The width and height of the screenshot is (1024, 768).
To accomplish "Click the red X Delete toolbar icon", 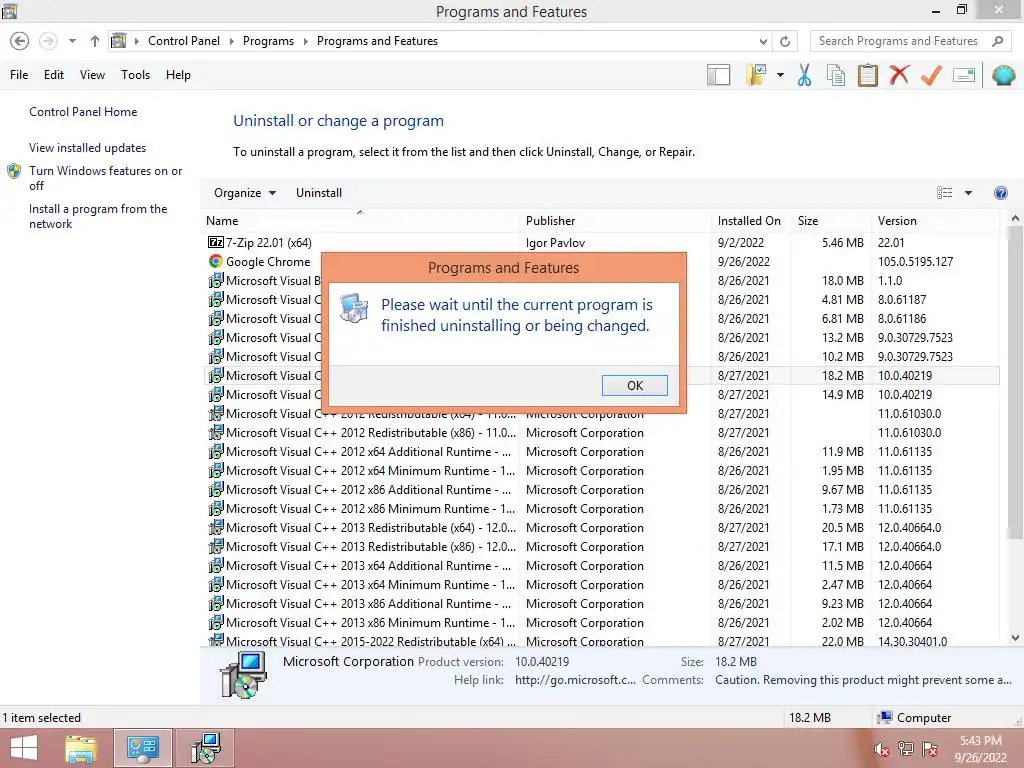I will point(899,75).
